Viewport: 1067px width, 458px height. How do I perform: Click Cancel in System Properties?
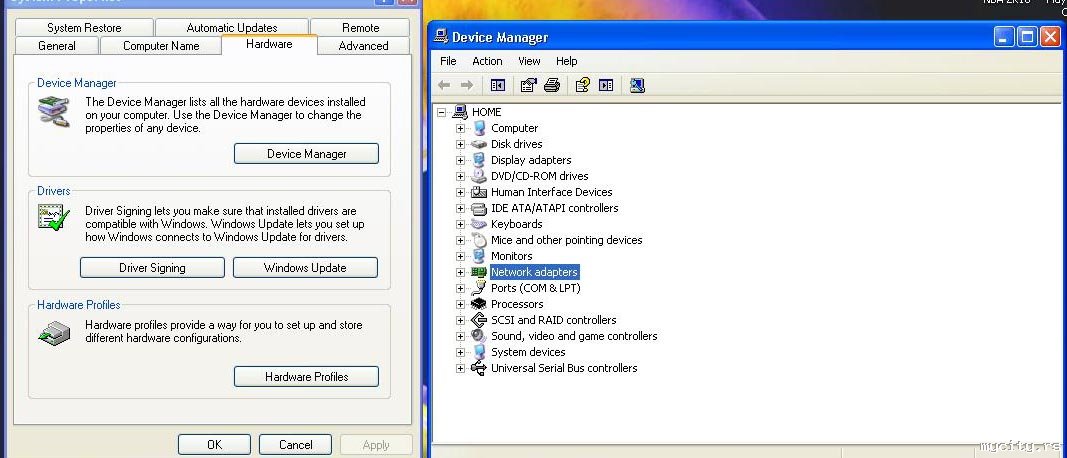(295, 444)
